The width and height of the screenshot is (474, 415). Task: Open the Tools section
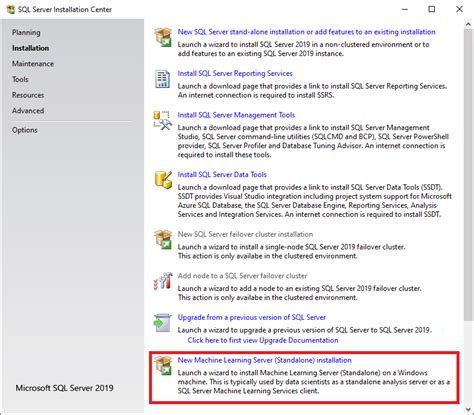[x=20, y=79]
